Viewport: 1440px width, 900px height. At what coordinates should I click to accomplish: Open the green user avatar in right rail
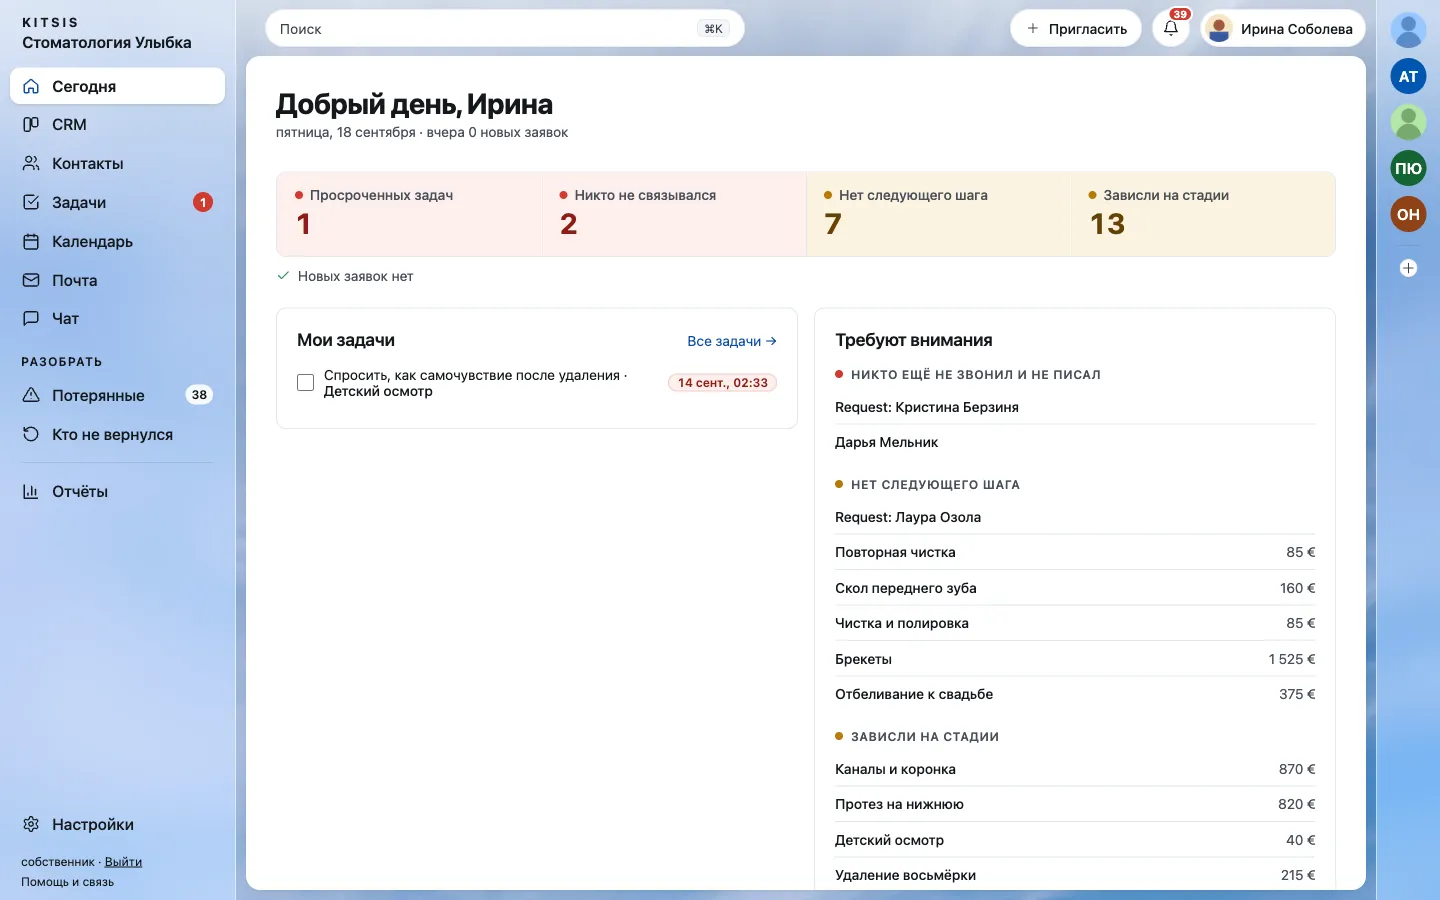(x=1408, y=122)
